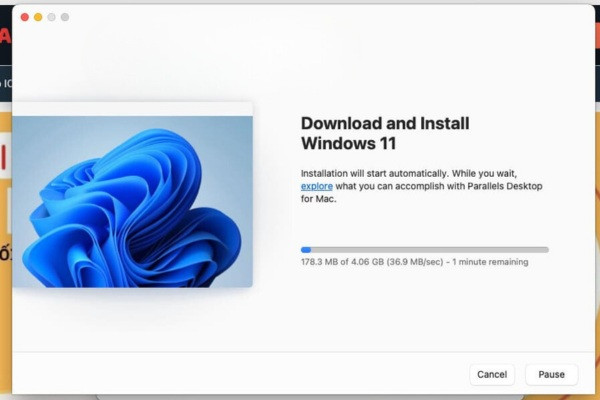Close the Parallels installer window with red button
600x400 pixels.
click(x=25, y=17)
